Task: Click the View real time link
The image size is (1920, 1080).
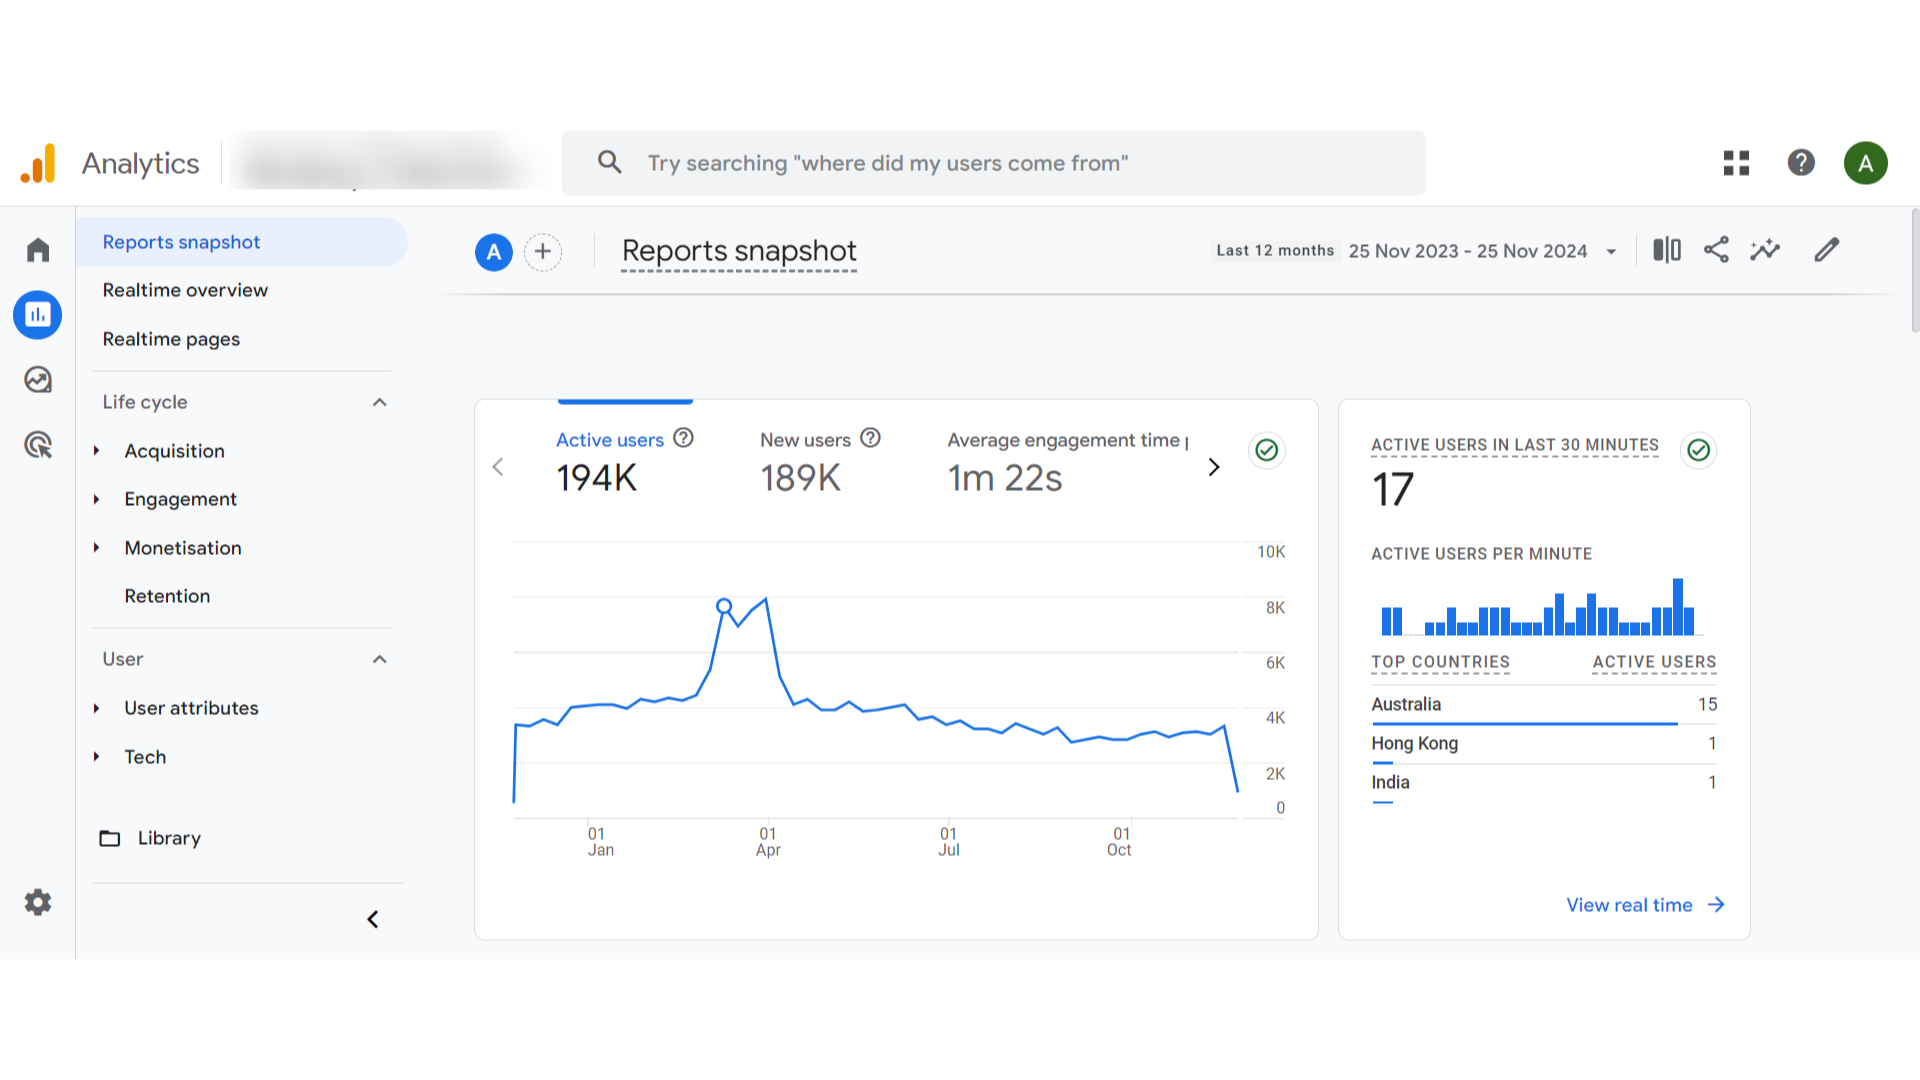Action: click(x=1631, y=904)
